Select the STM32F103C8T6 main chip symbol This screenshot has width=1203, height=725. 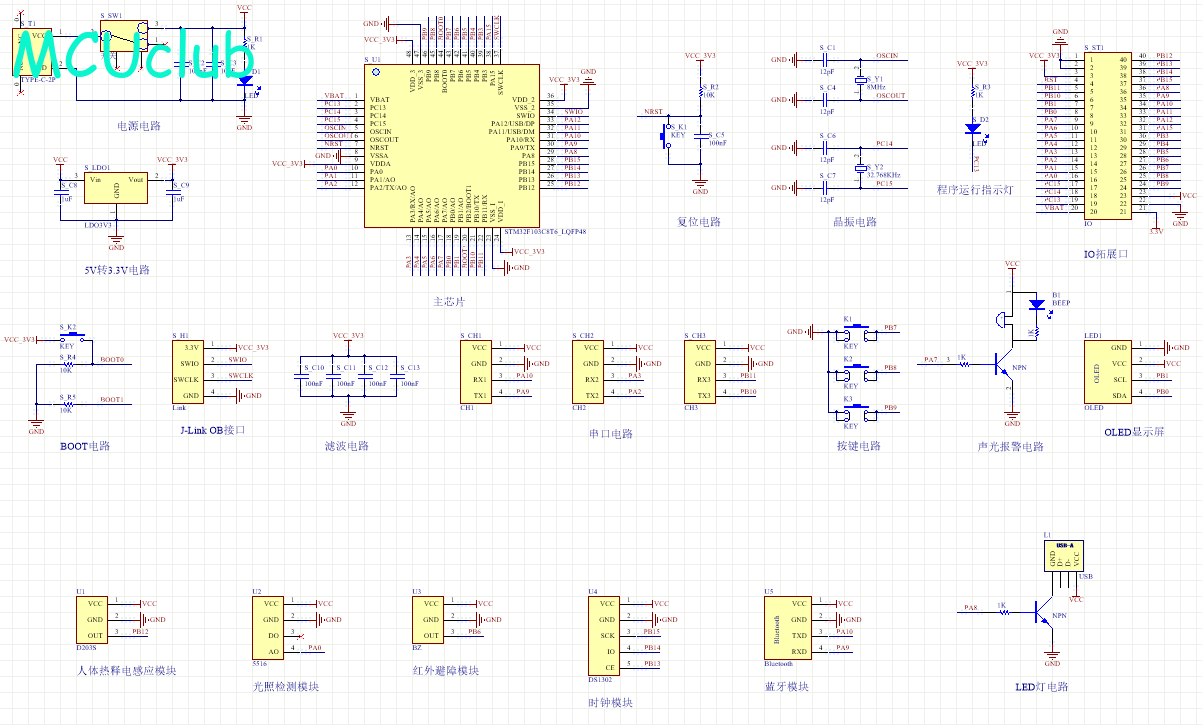[450, 147]
